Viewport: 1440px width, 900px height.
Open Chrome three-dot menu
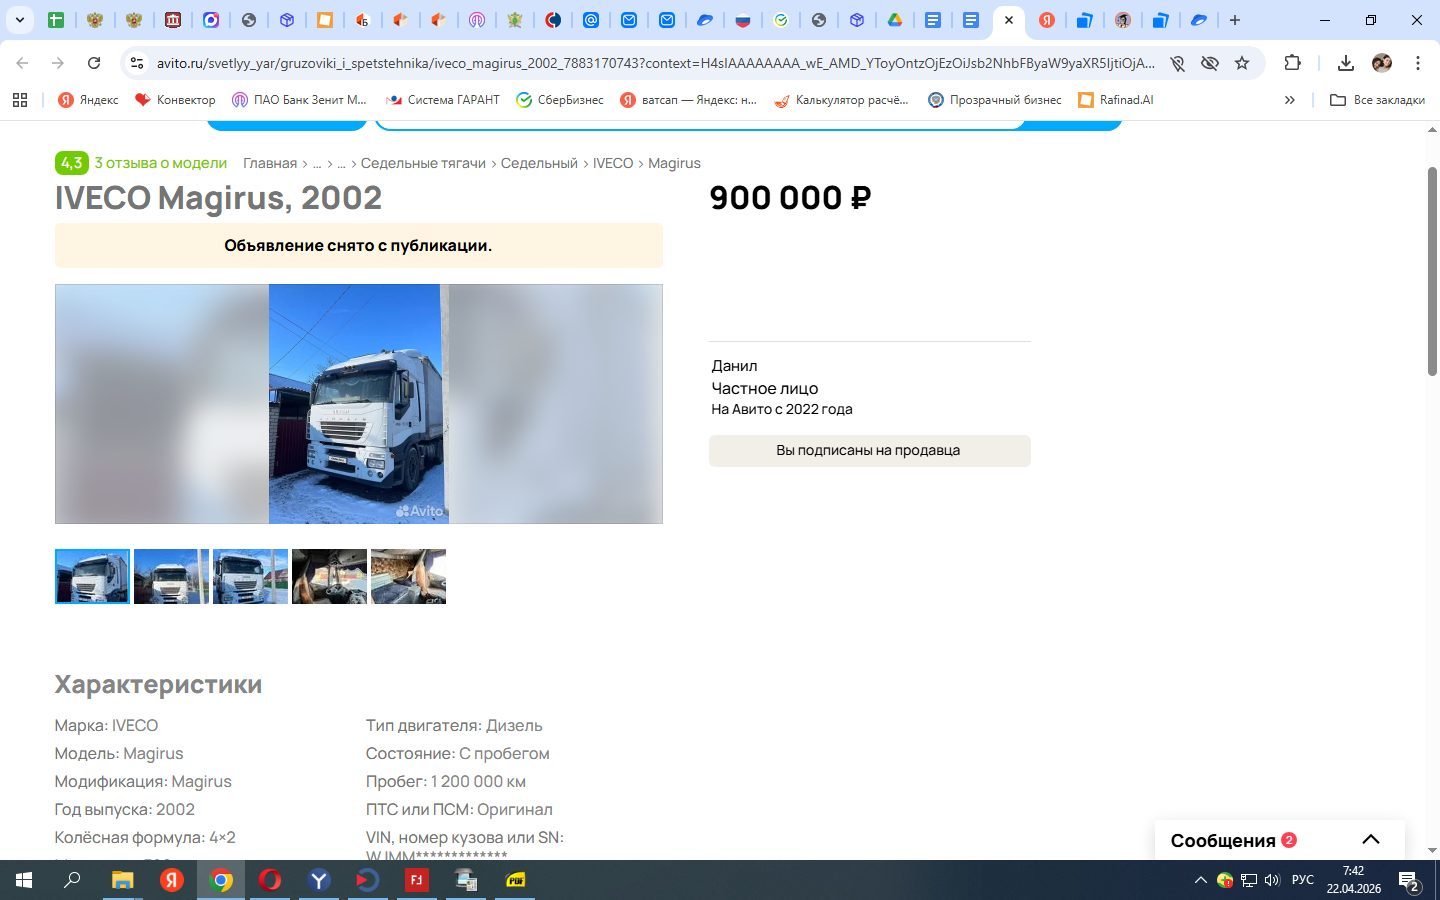[1418, 63]
